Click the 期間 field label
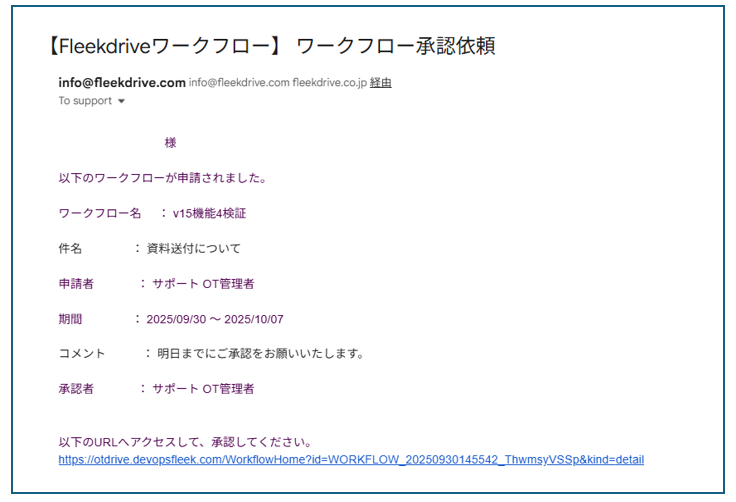Image resolution: width=736 pixels, height=502 pixels. tap(70, 319)
